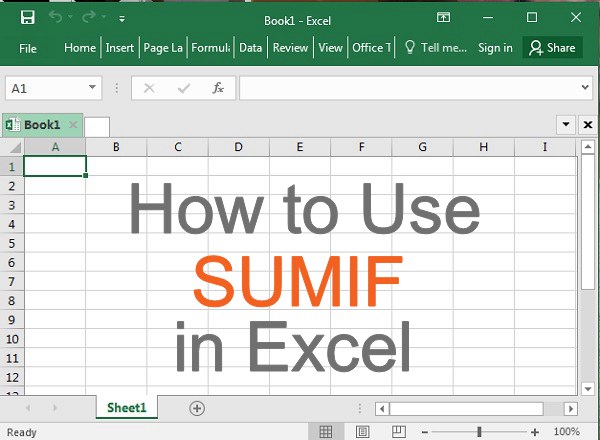
Task: Switch to the Review ribbon tab
Action: tap(290, 48)
